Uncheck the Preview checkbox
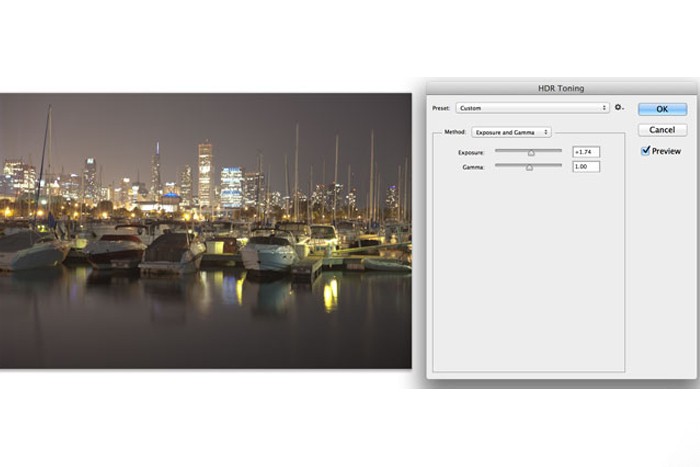 click(646, 151)
